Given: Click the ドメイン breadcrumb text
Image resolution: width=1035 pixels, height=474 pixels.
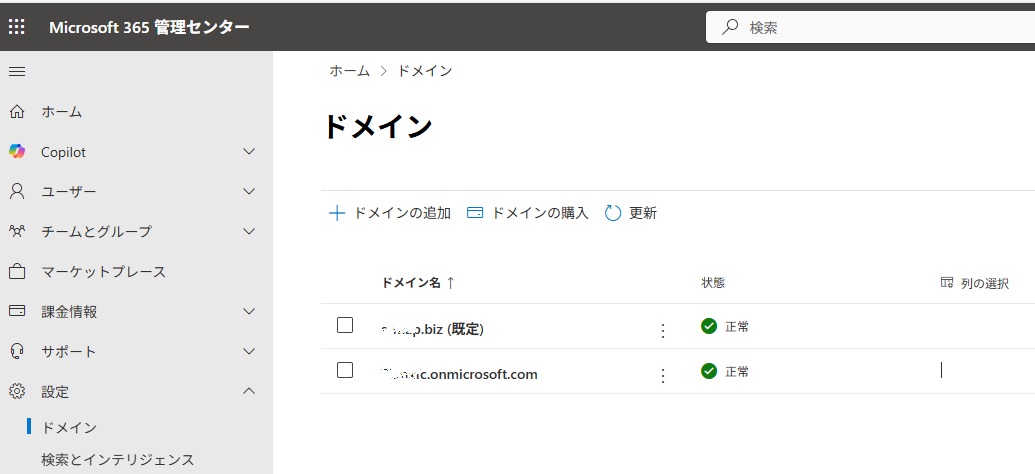Looking at the screenshot, I should point(424,71).
